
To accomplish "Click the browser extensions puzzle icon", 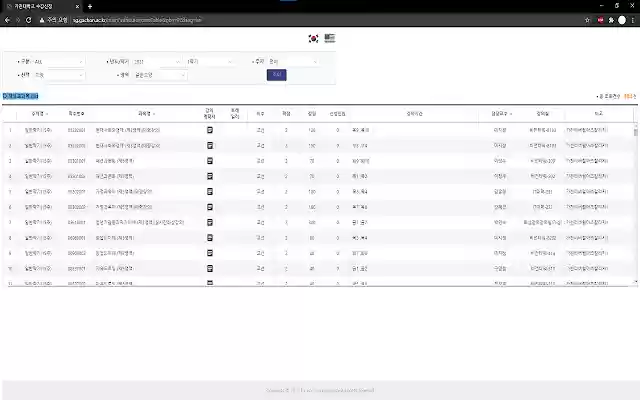I will 609,19.
